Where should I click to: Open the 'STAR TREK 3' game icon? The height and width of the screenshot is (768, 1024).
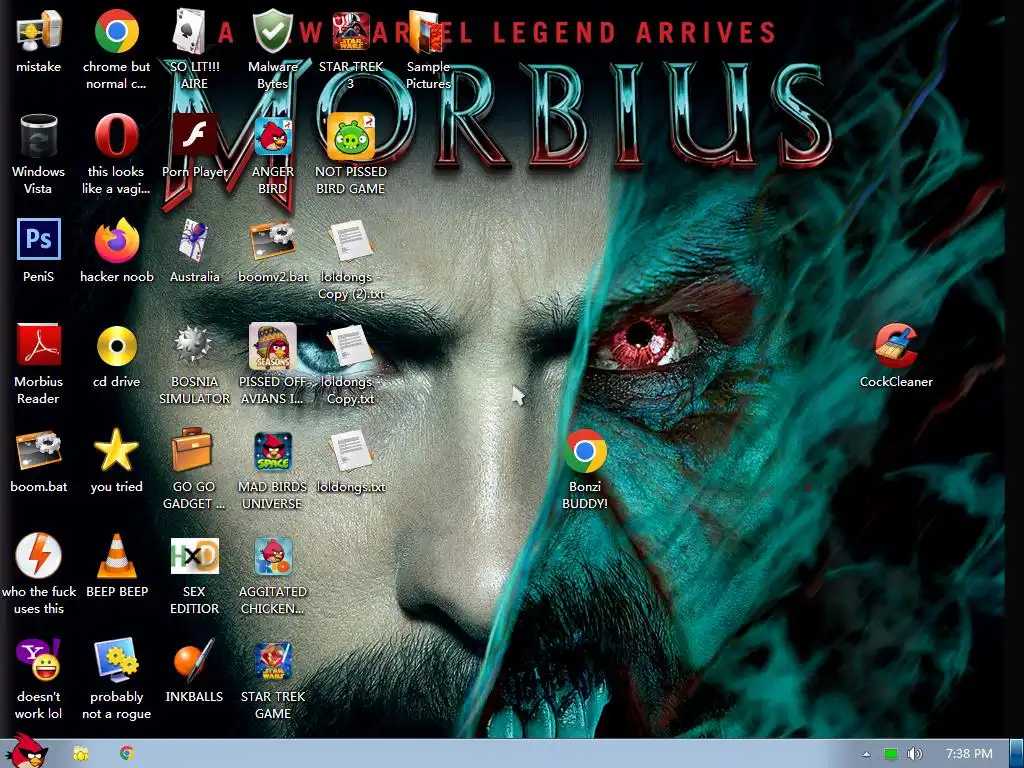(351, 31)
